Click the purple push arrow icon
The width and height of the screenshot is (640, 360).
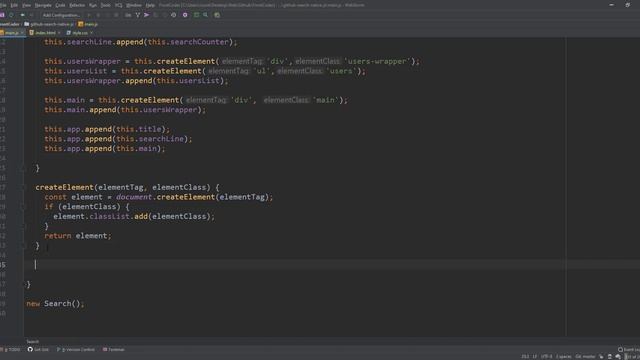[147, 15]
